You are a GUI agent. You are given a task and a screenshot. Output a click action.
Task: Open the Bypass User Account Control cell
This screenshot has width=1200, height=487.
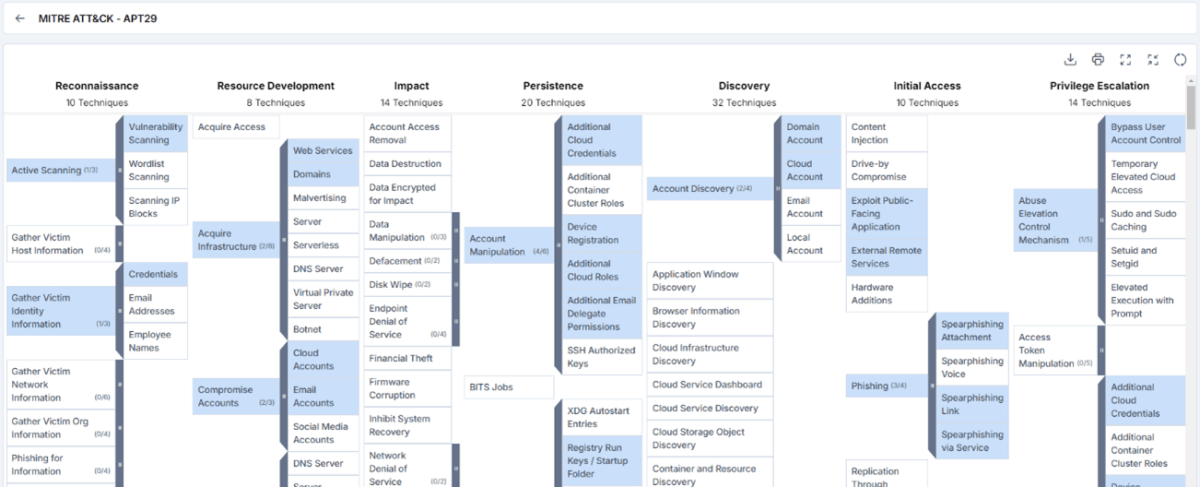pos(1145,133)
